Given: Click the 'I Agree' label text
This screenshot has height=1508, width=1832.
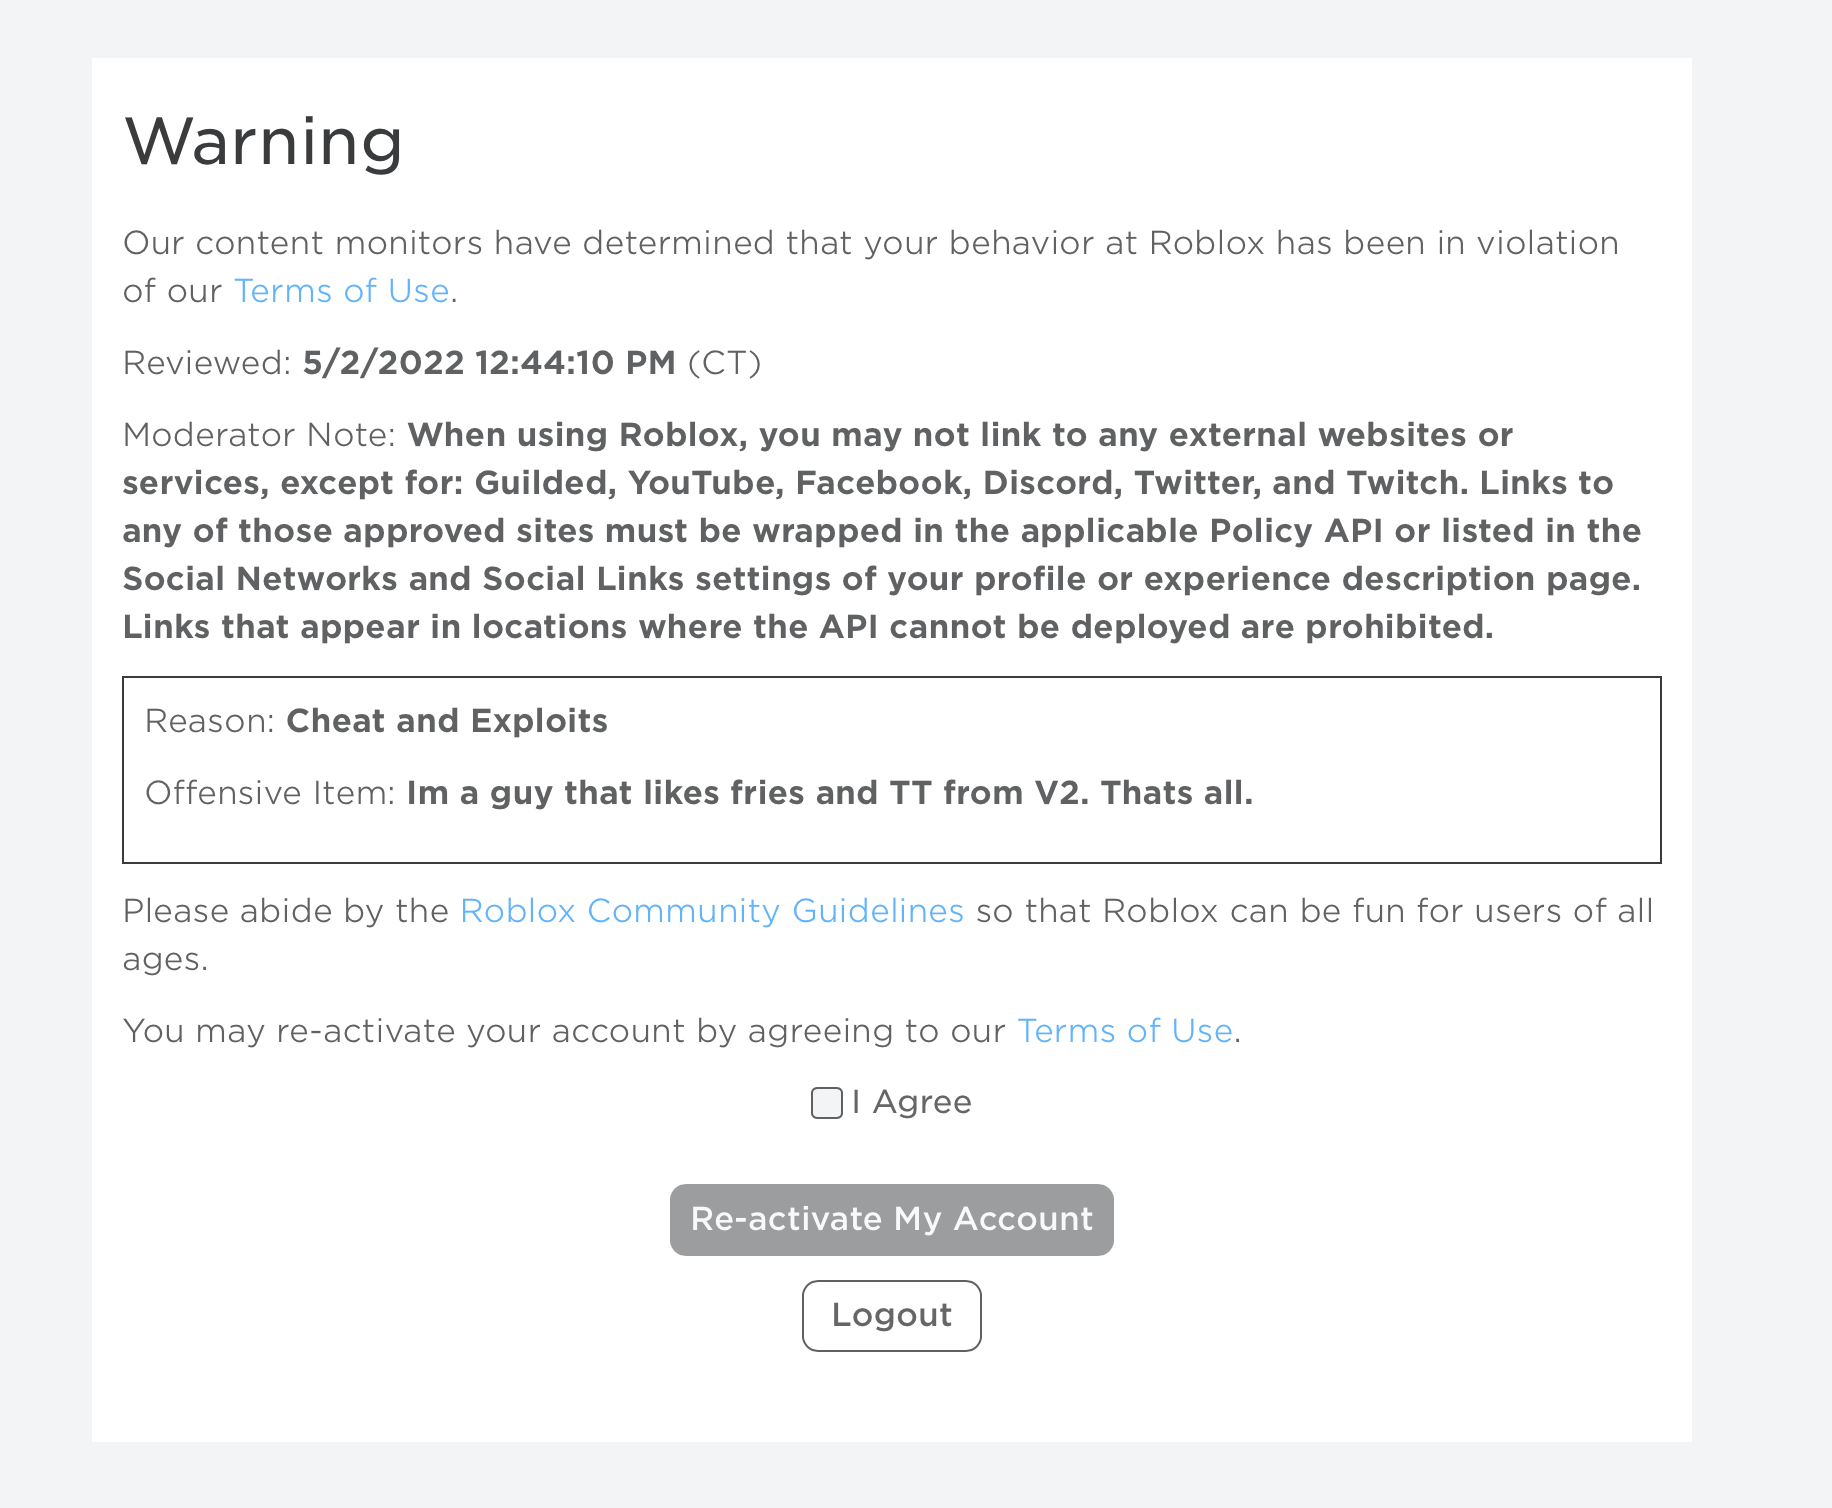Looking at the screenshot, I should point(921,1102).
